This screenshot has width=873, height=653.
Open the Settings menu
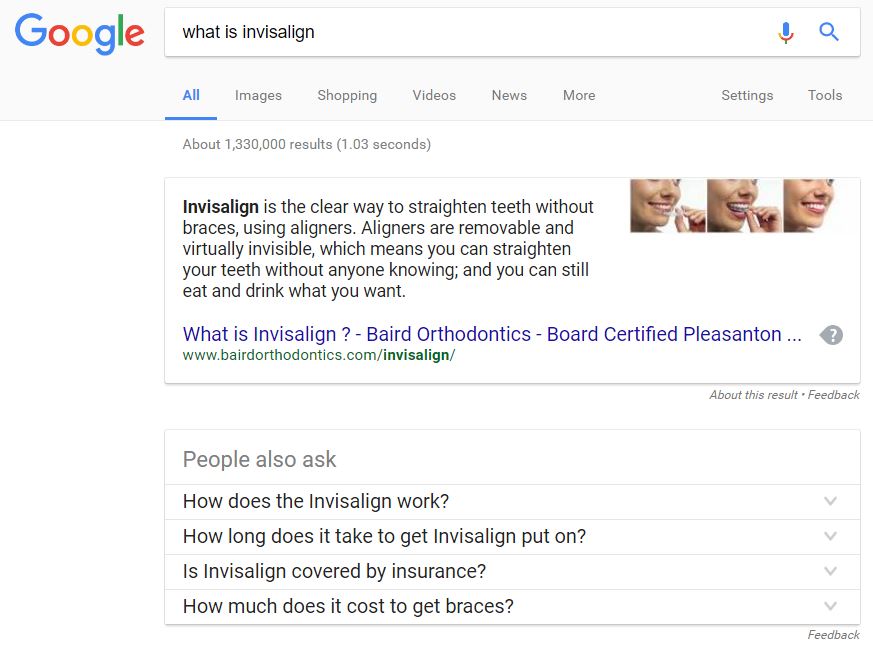(x=747, y=95)
